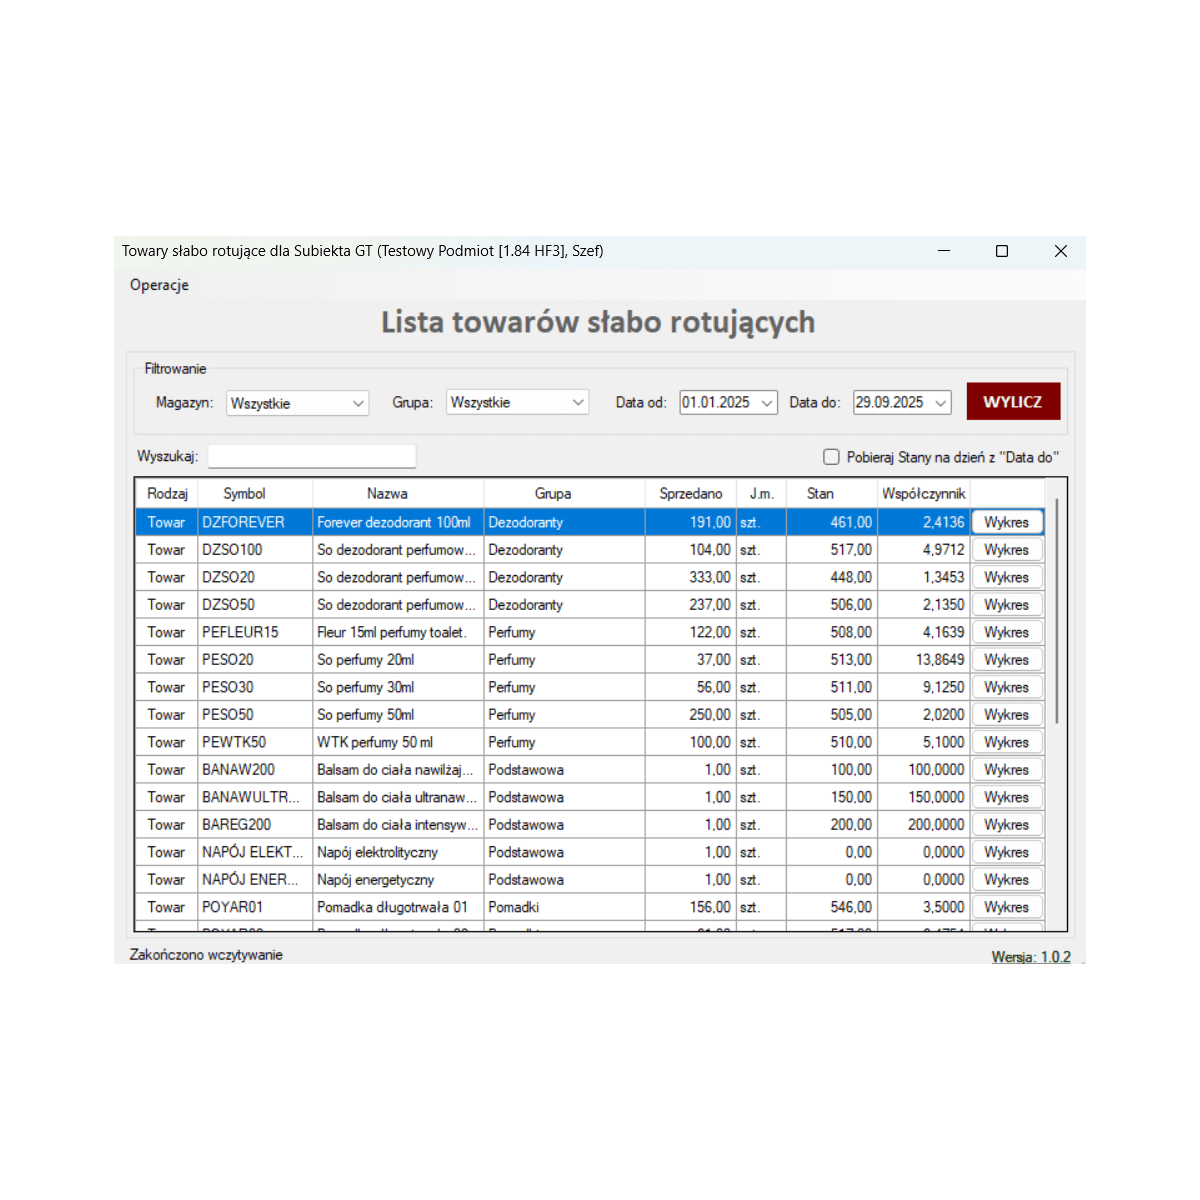Sort by Współczynnik column header

[923, 494]
